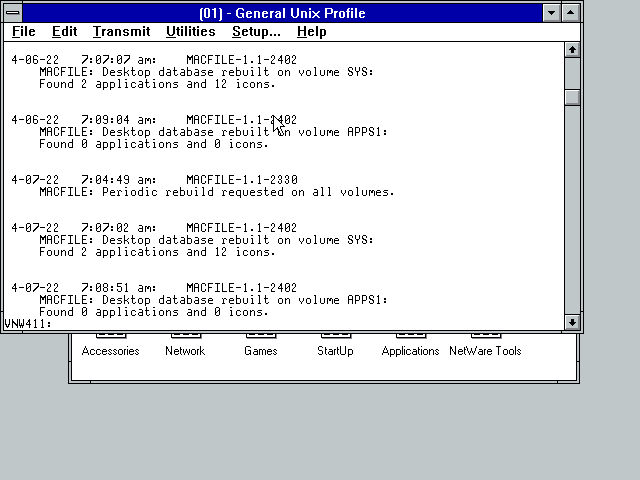The width and height of the screenshot is (640, 480).
Task: Click the scroll down arrow
Action: tap(572, 322)
